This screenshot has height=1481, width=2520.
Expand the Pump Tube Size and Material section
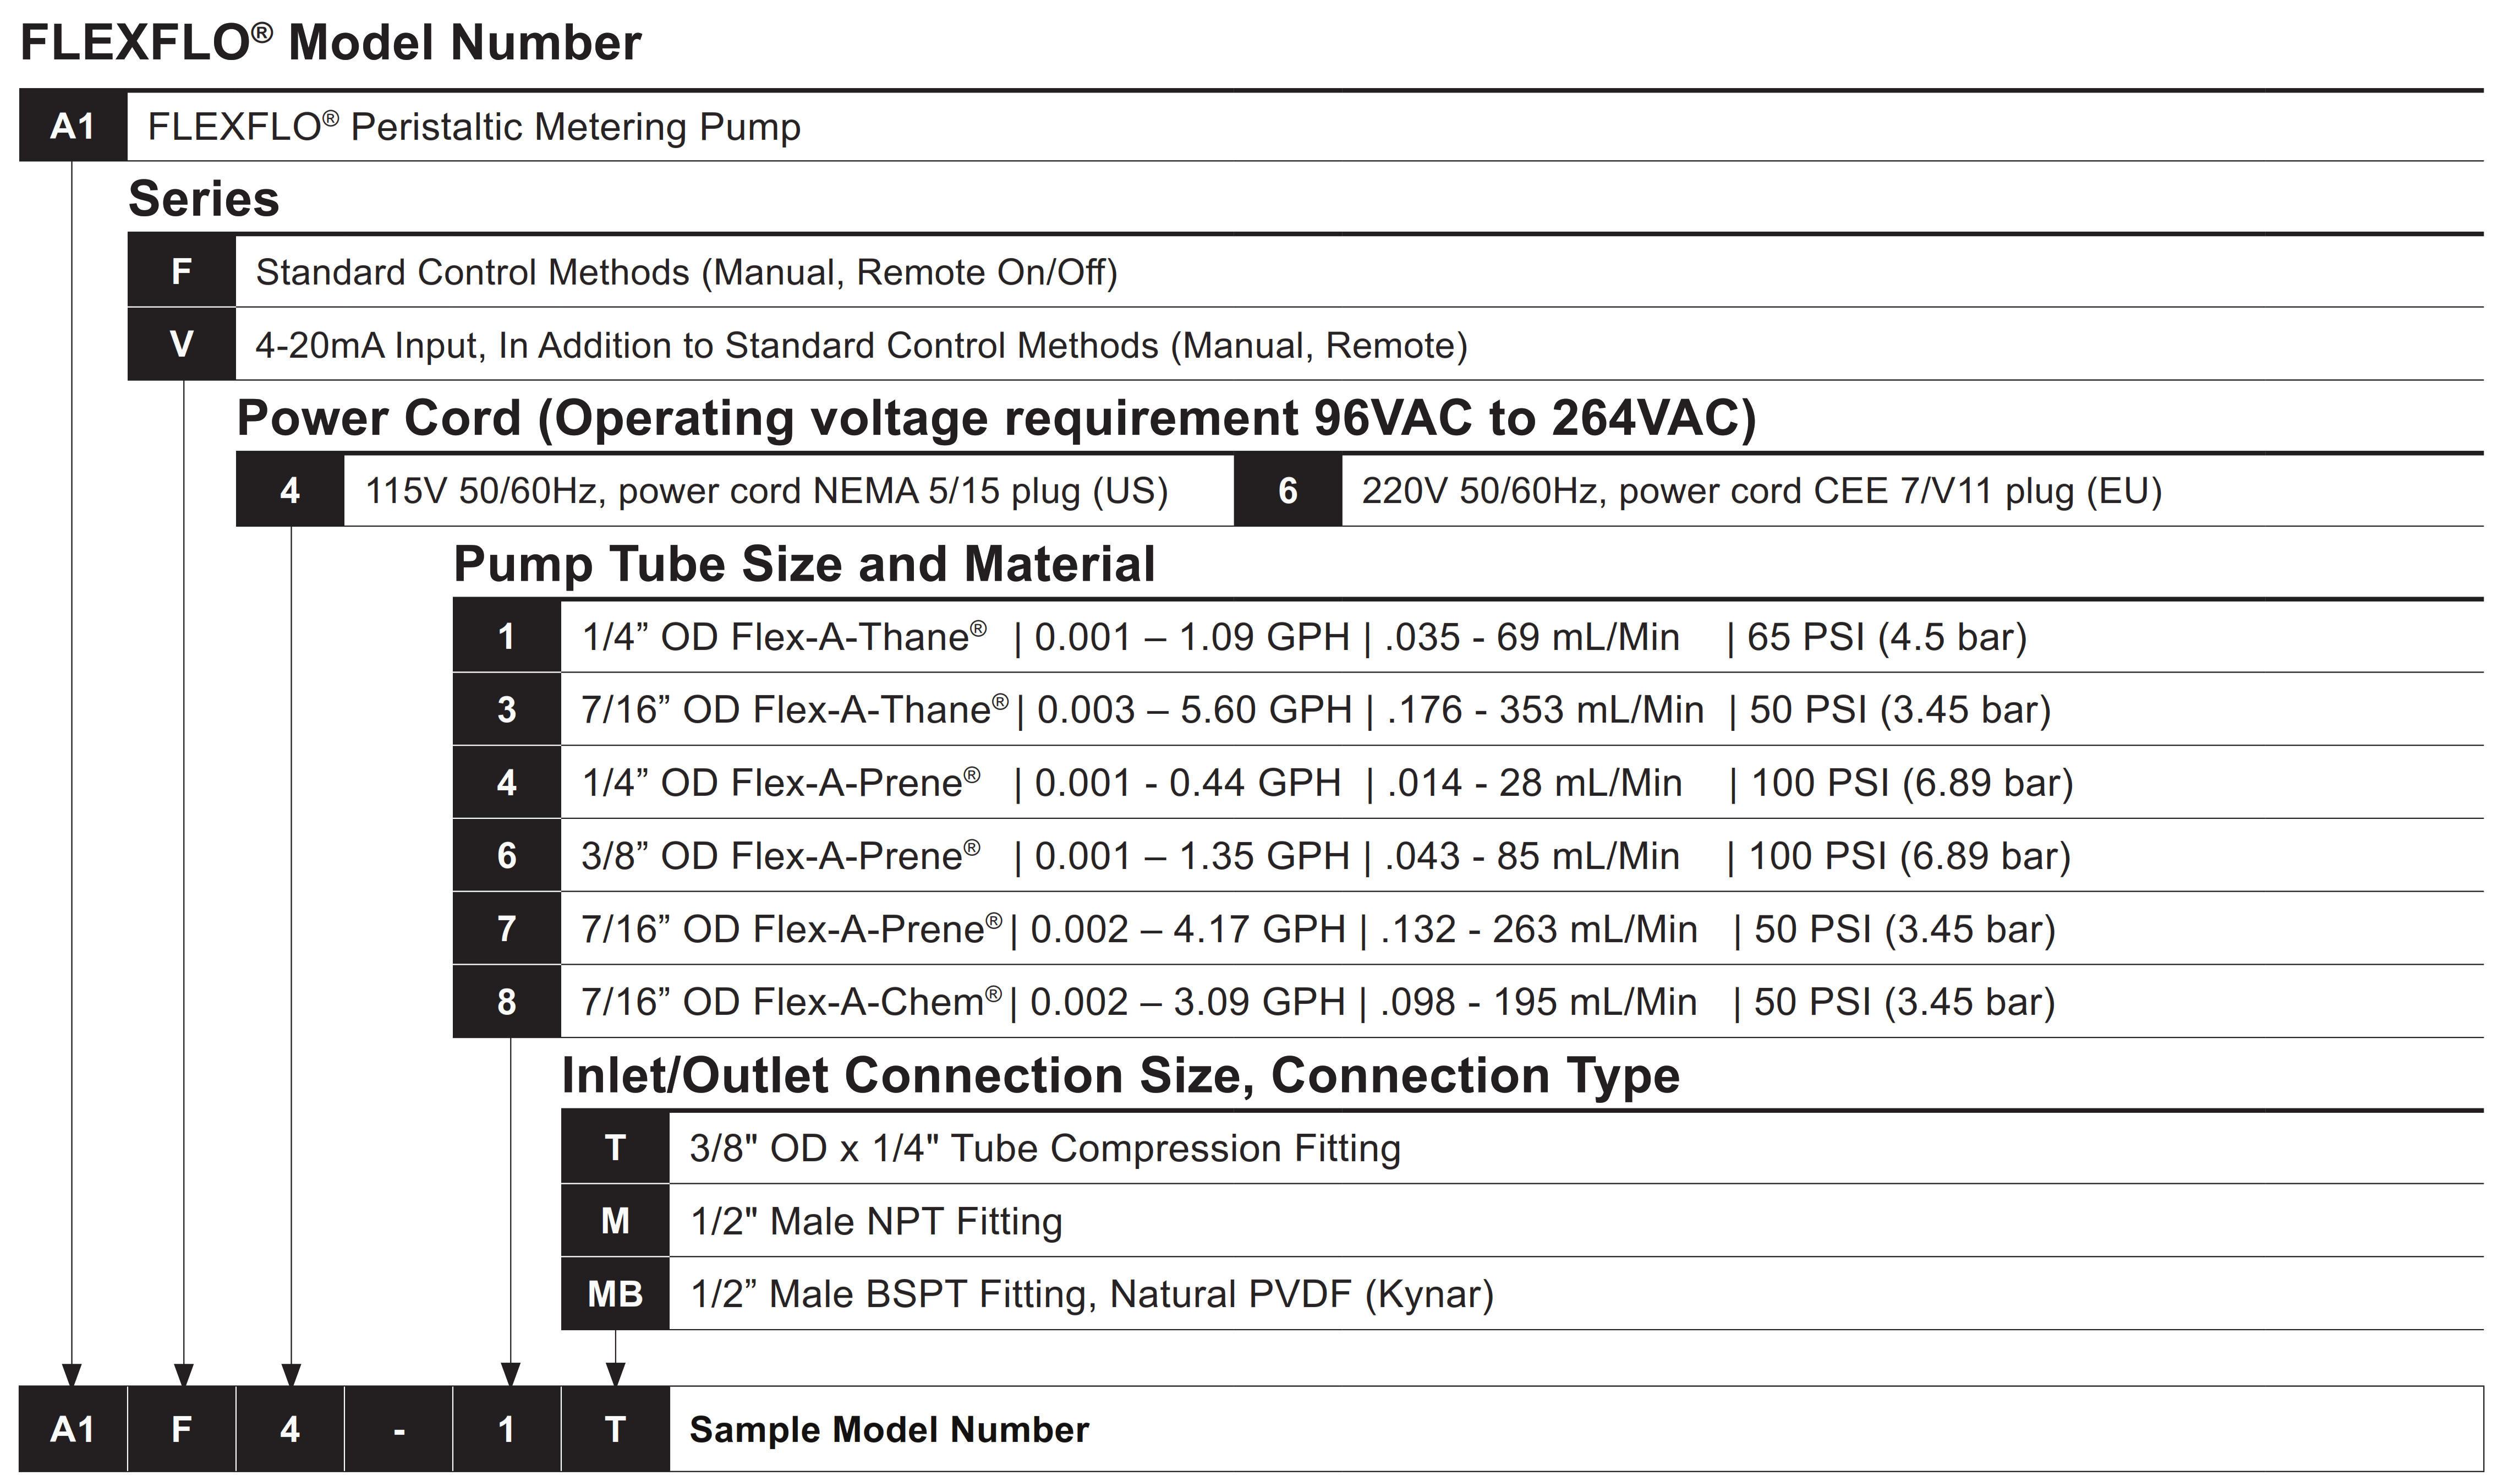pos(805,563)
